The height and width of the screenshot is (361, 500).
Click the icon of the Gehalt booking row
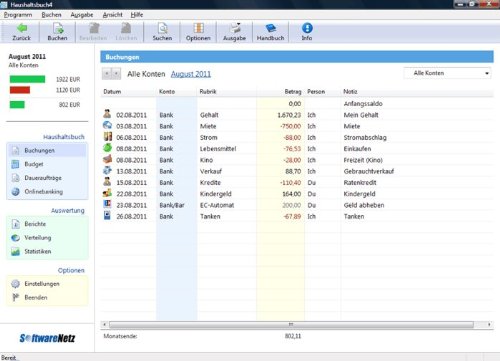107,114
